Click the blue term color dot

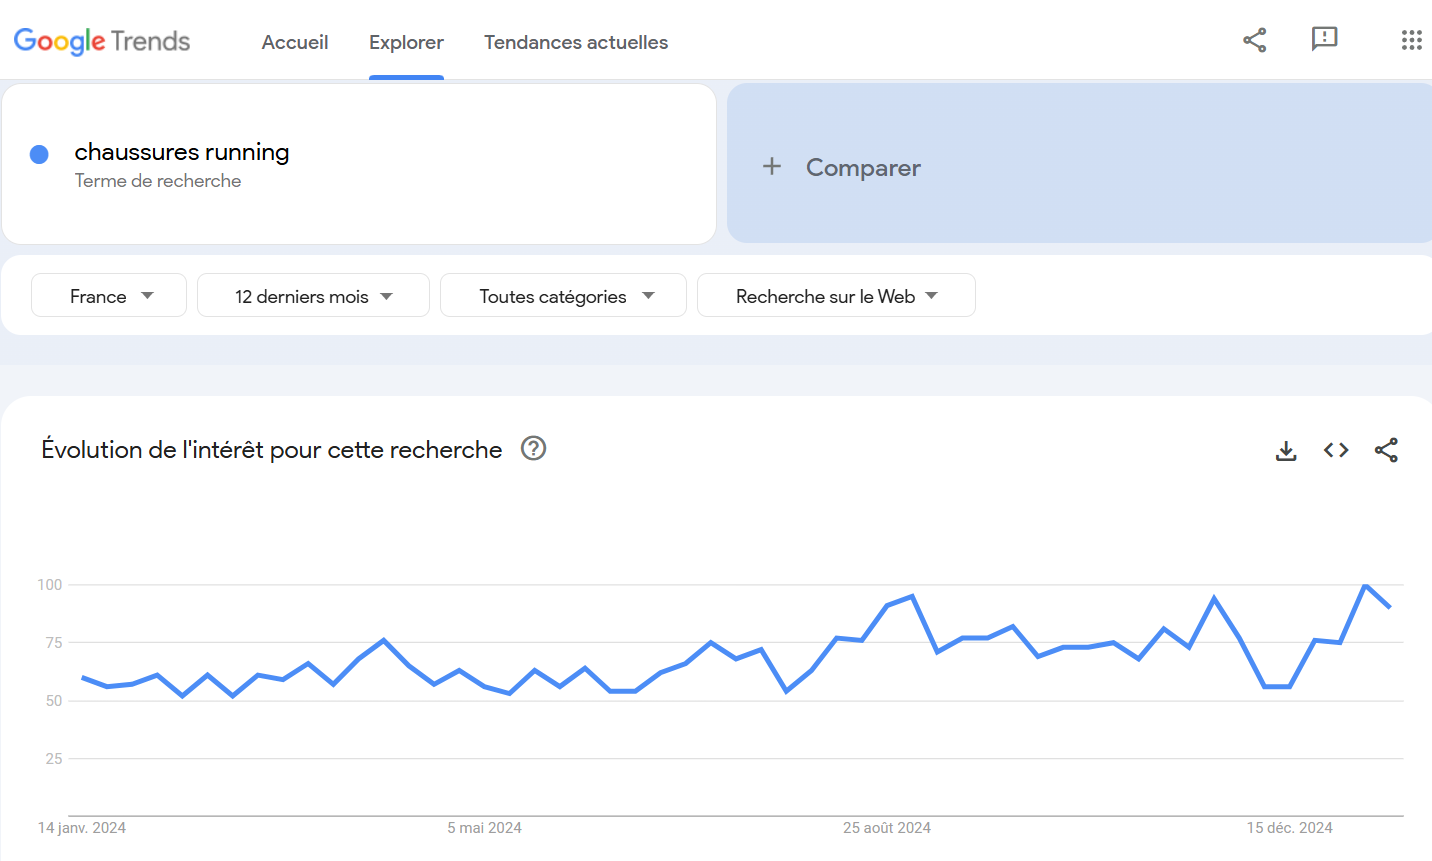tap(39, 154)
